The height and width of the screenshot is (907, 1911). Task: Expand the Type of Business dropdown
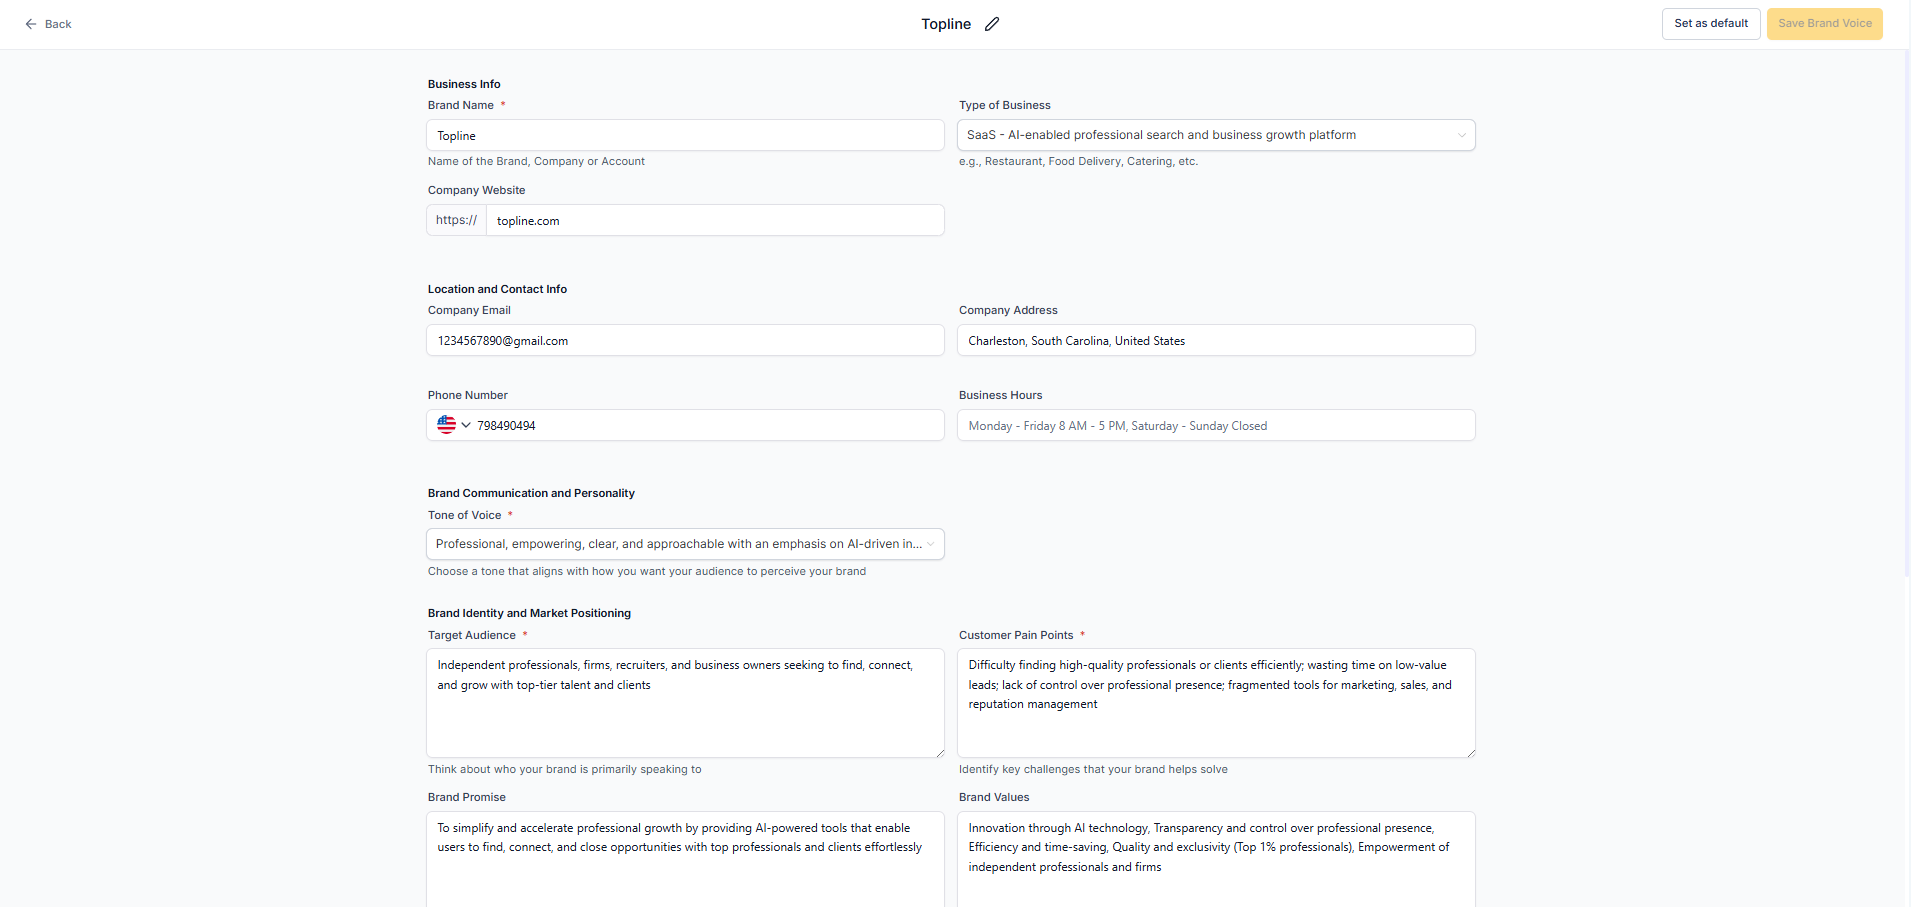click(x=1216, y=135)
